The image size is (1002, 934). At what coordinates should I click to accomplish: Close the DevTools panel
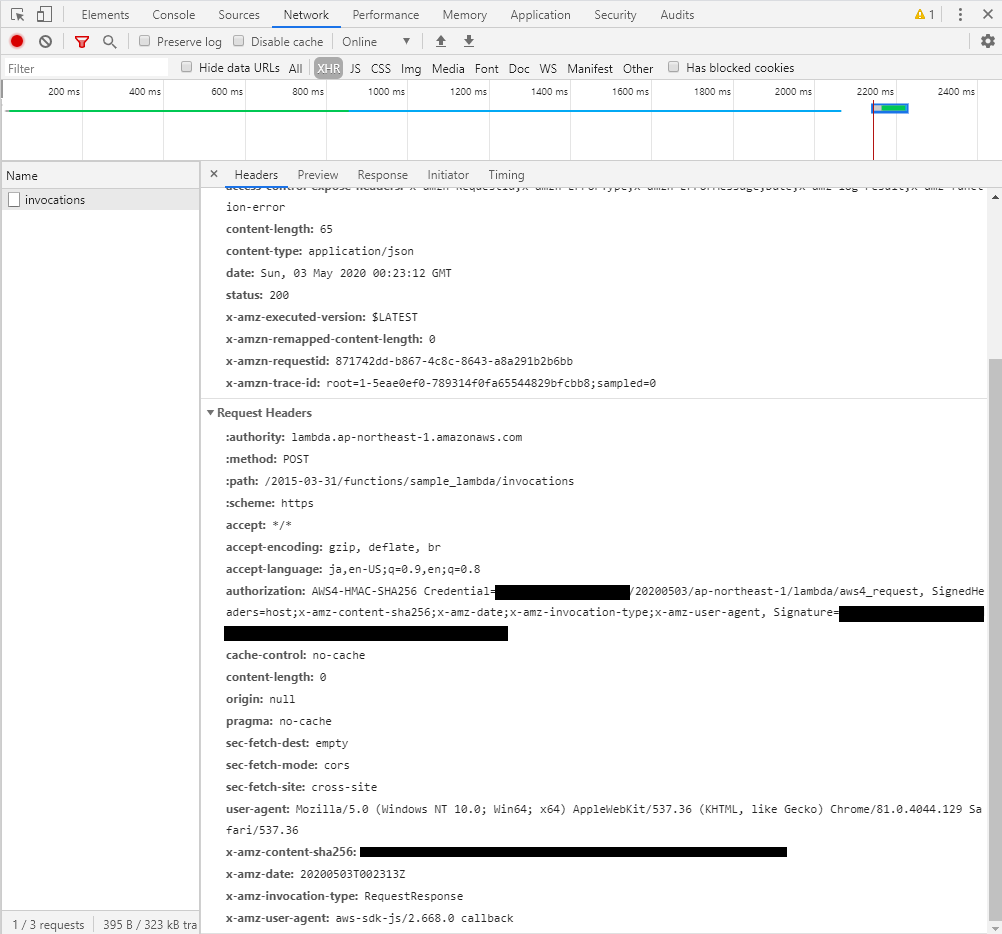[x=987, y=14]
